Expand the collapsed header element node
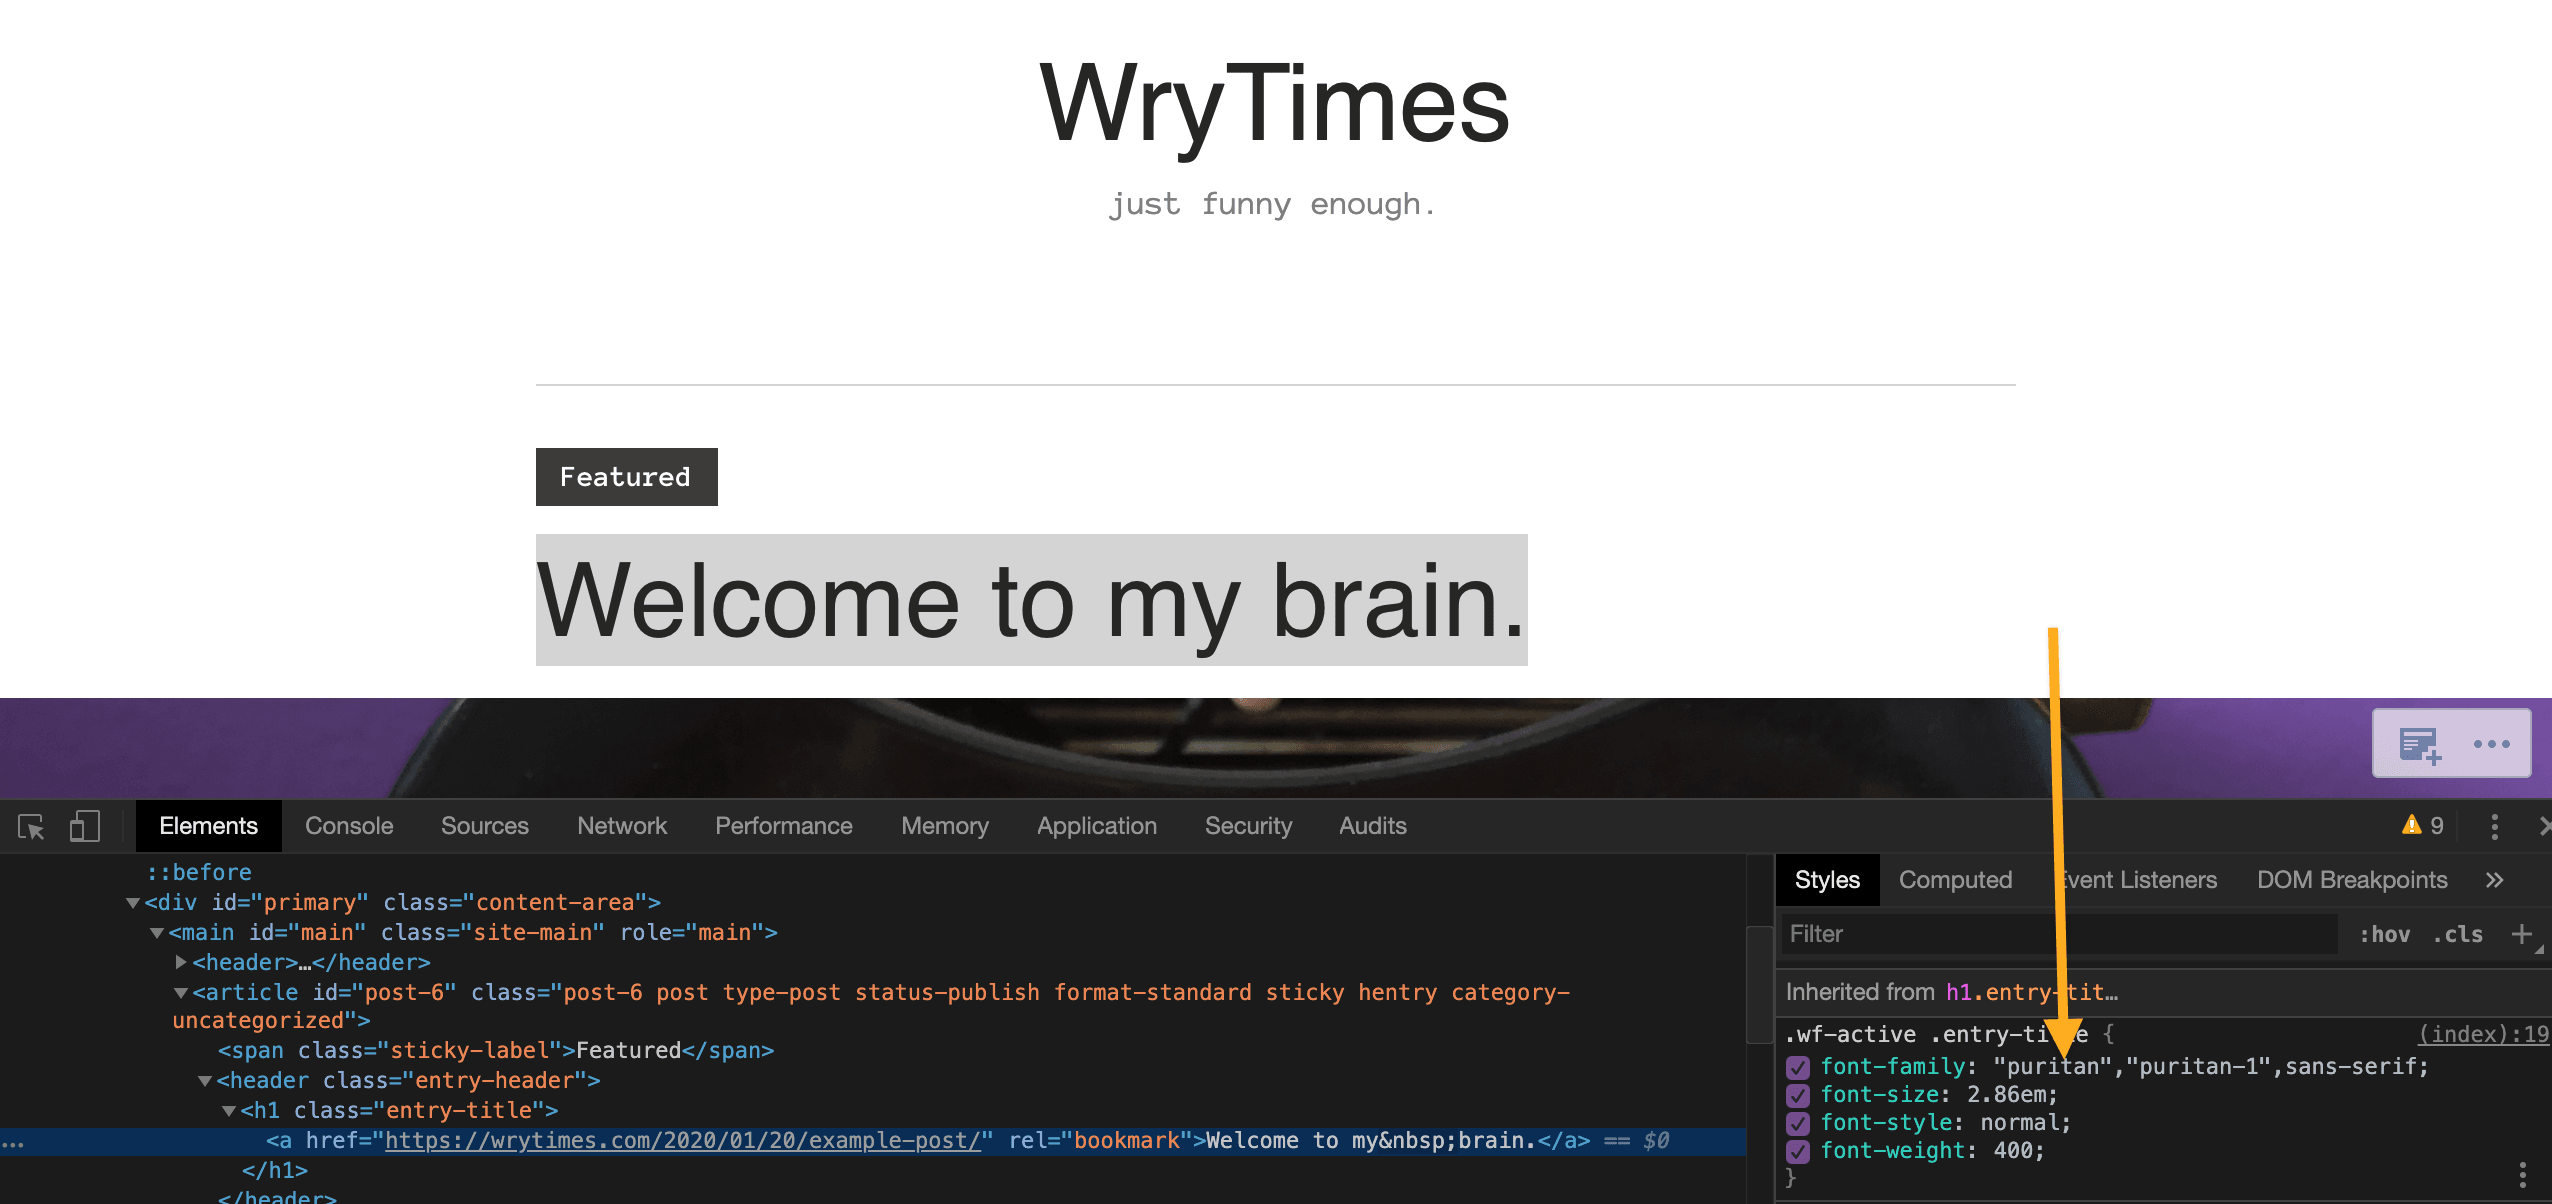 (181, 962)
